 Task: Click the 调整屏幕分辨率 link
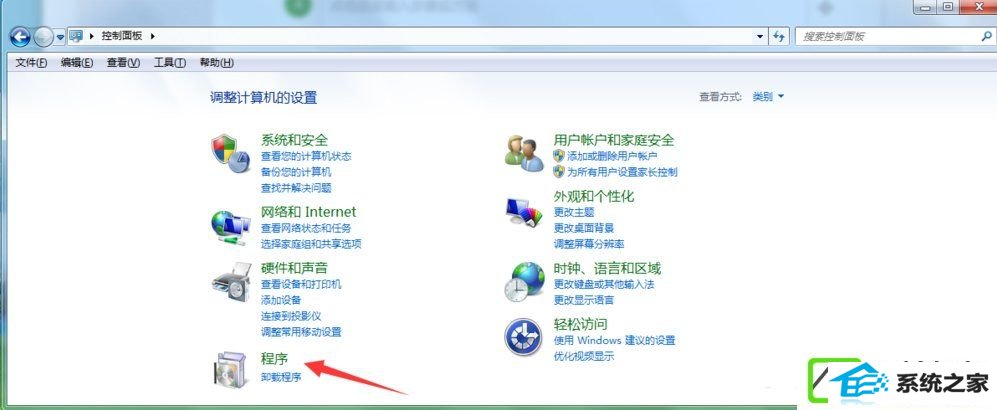589,243
